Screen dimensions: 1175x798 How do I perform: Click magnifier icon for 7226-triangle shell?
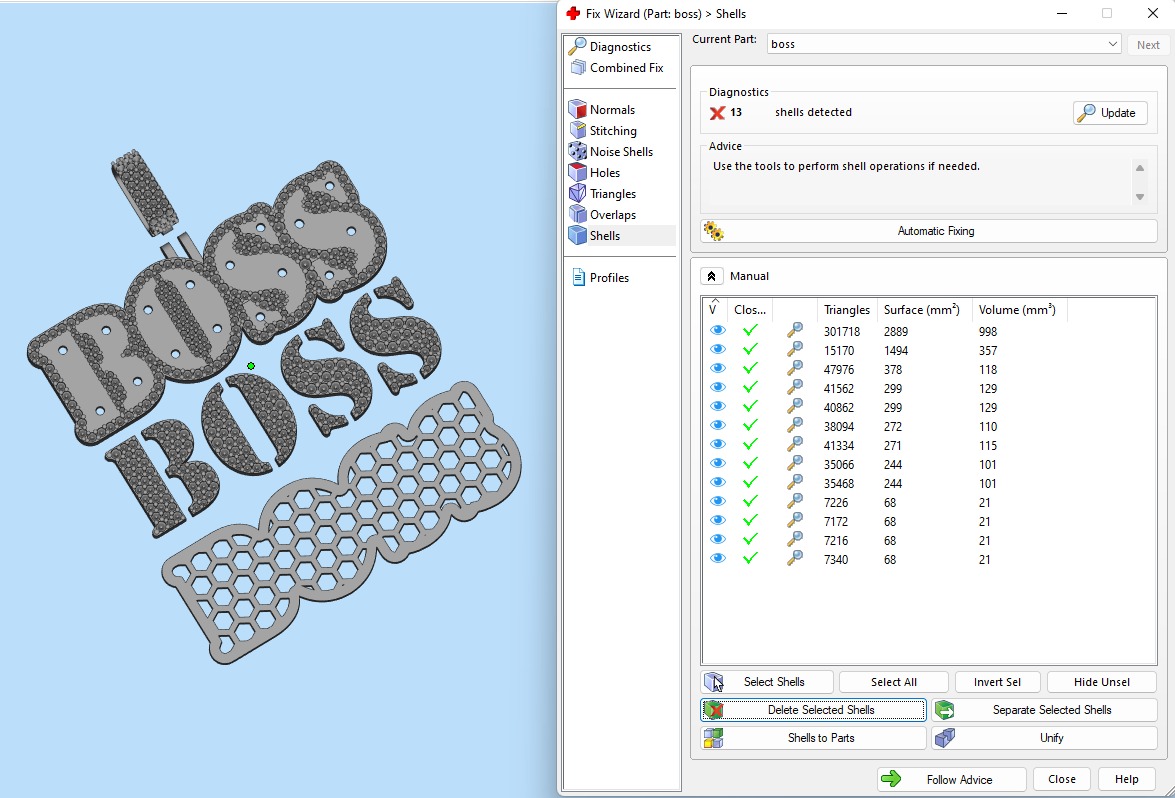[x=795, y=501]
